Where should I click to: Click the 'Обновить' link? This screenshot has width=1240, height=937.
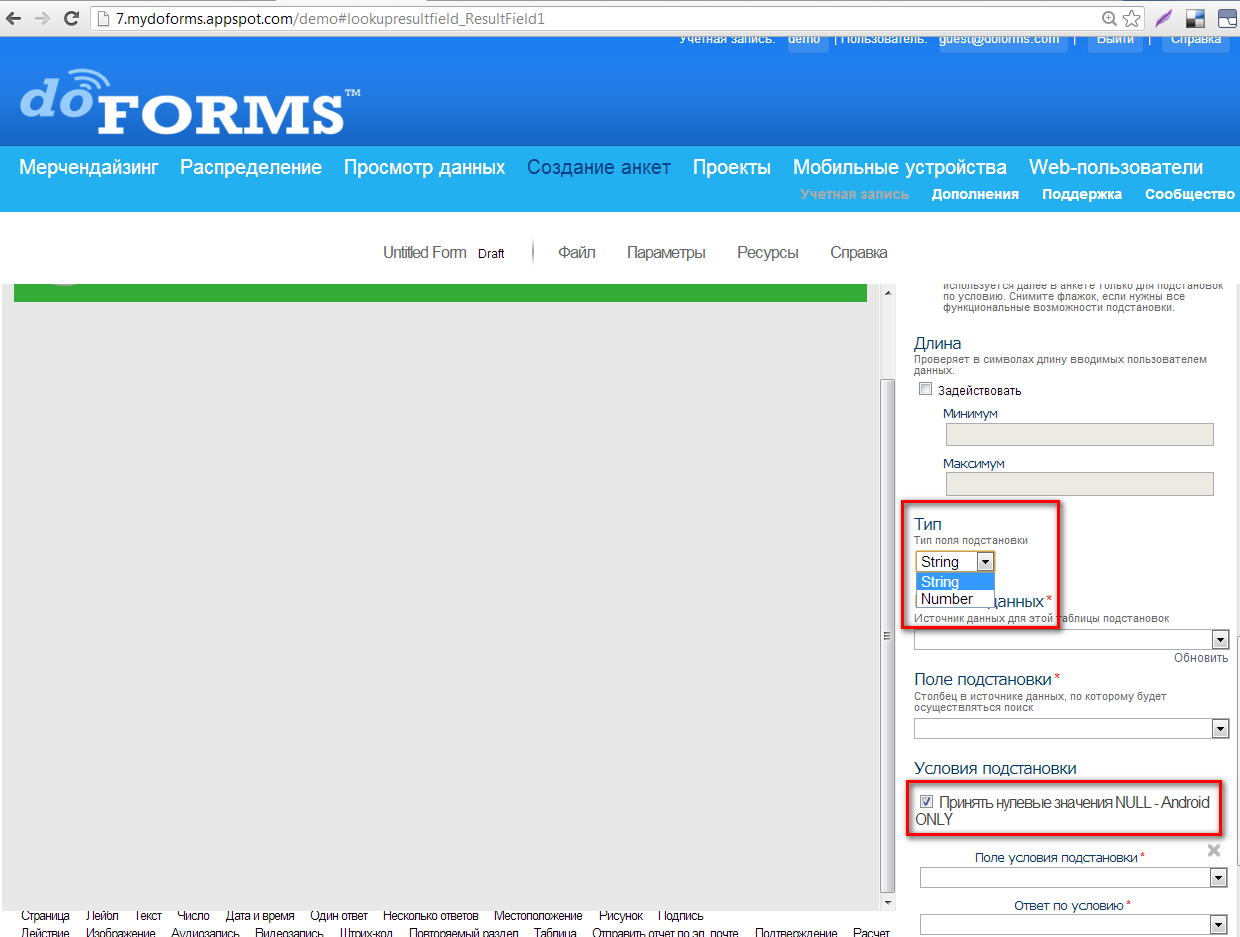1201,657
